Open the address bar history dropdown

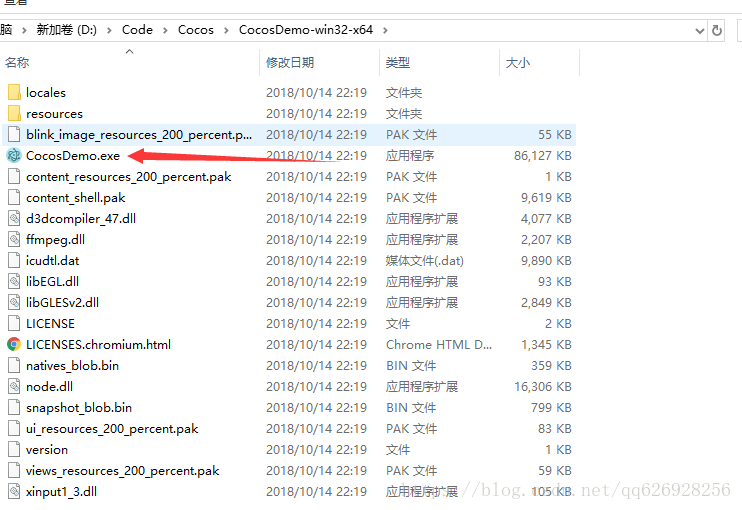point(699,31)
